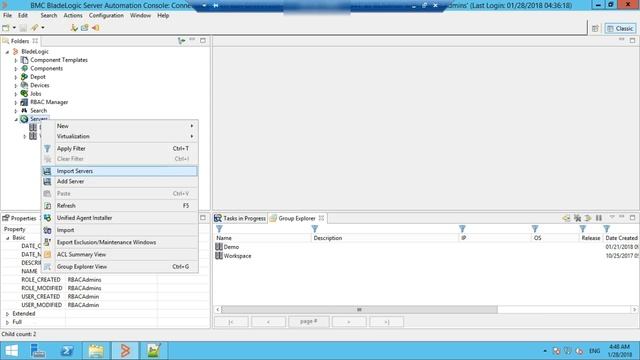640x360 pixels.
Task: Open the Window menu
Action: (140, 16)
